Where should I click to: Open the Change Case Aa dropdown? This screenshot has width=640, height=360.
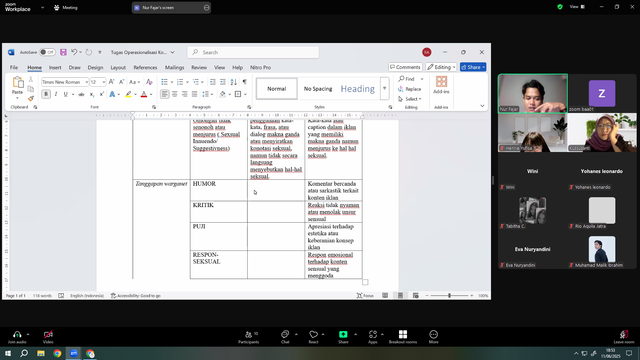134,82
